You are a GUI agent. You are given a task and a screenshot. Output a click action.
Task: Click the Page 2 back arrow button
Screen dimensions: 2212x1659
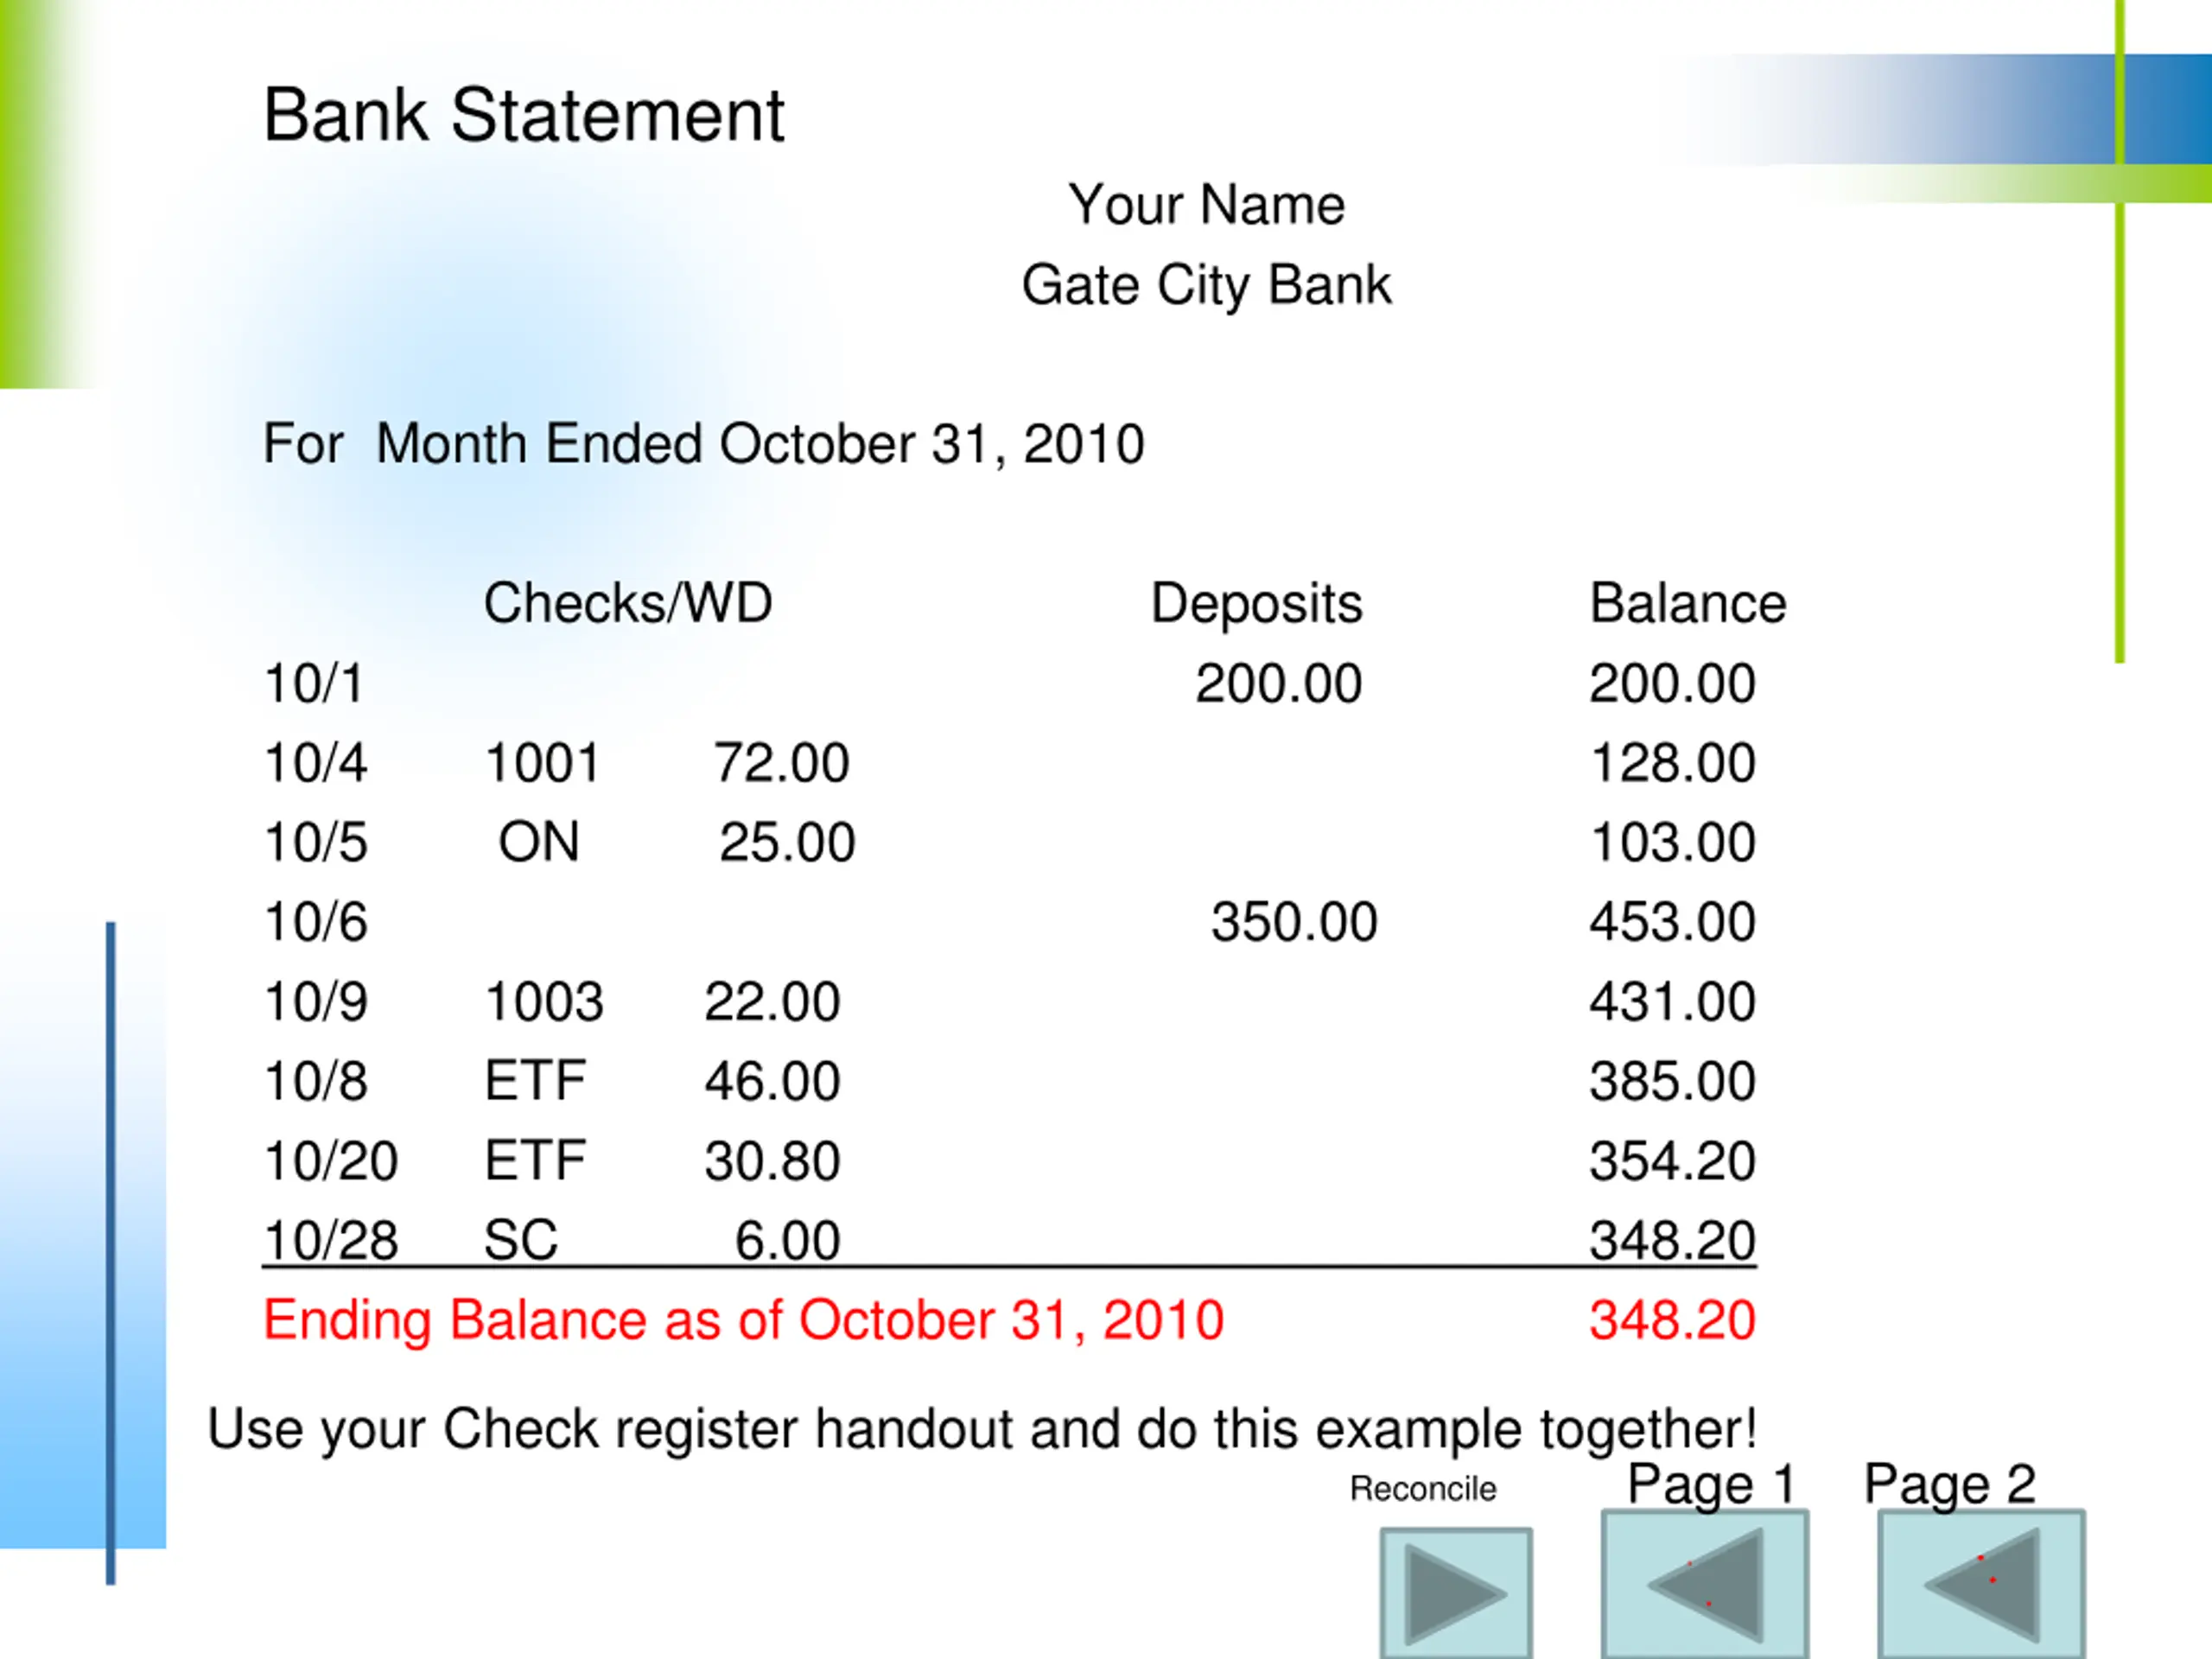click(1981, 1585)
